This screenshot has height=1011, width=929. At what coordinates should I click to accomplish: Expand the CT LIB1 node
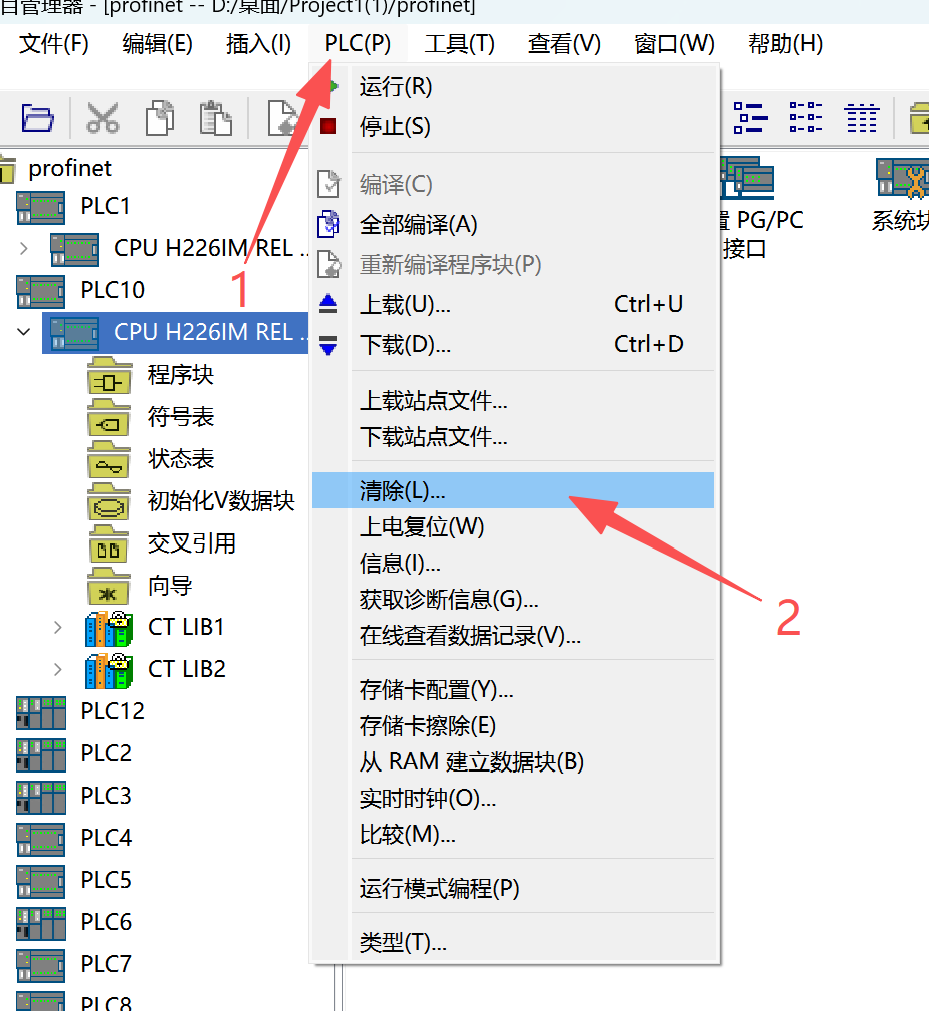pyautogui.click(x=58, y=627)
